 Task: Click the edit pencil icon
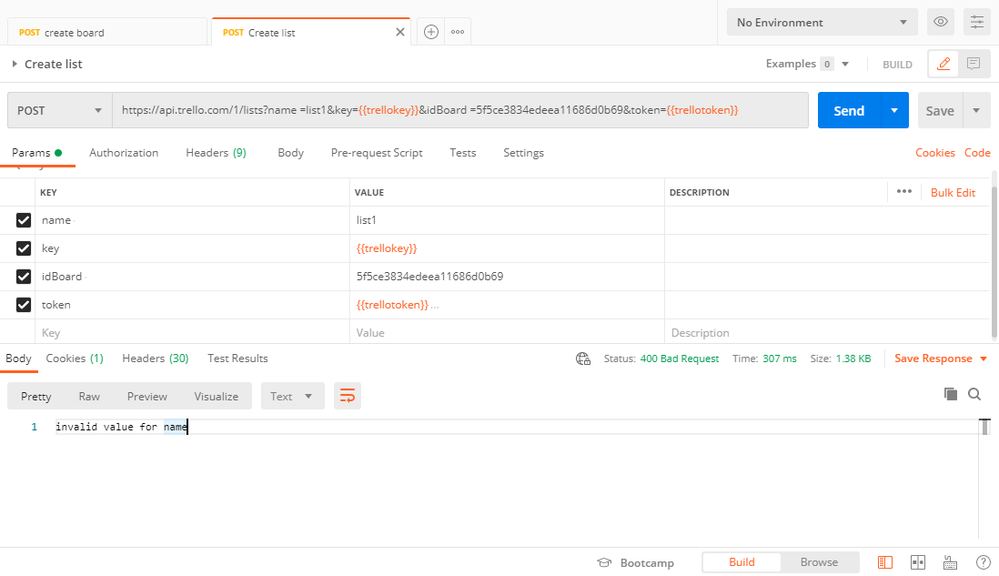point(944,64)
